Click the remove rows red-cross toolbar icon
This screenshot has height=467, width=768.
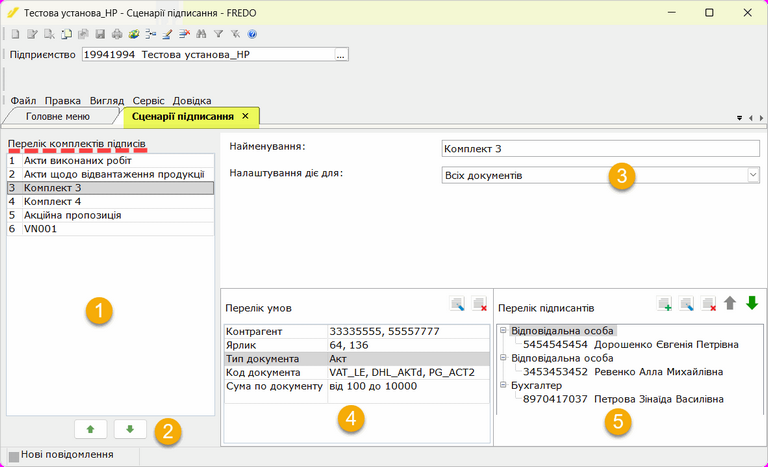(185, 34)
